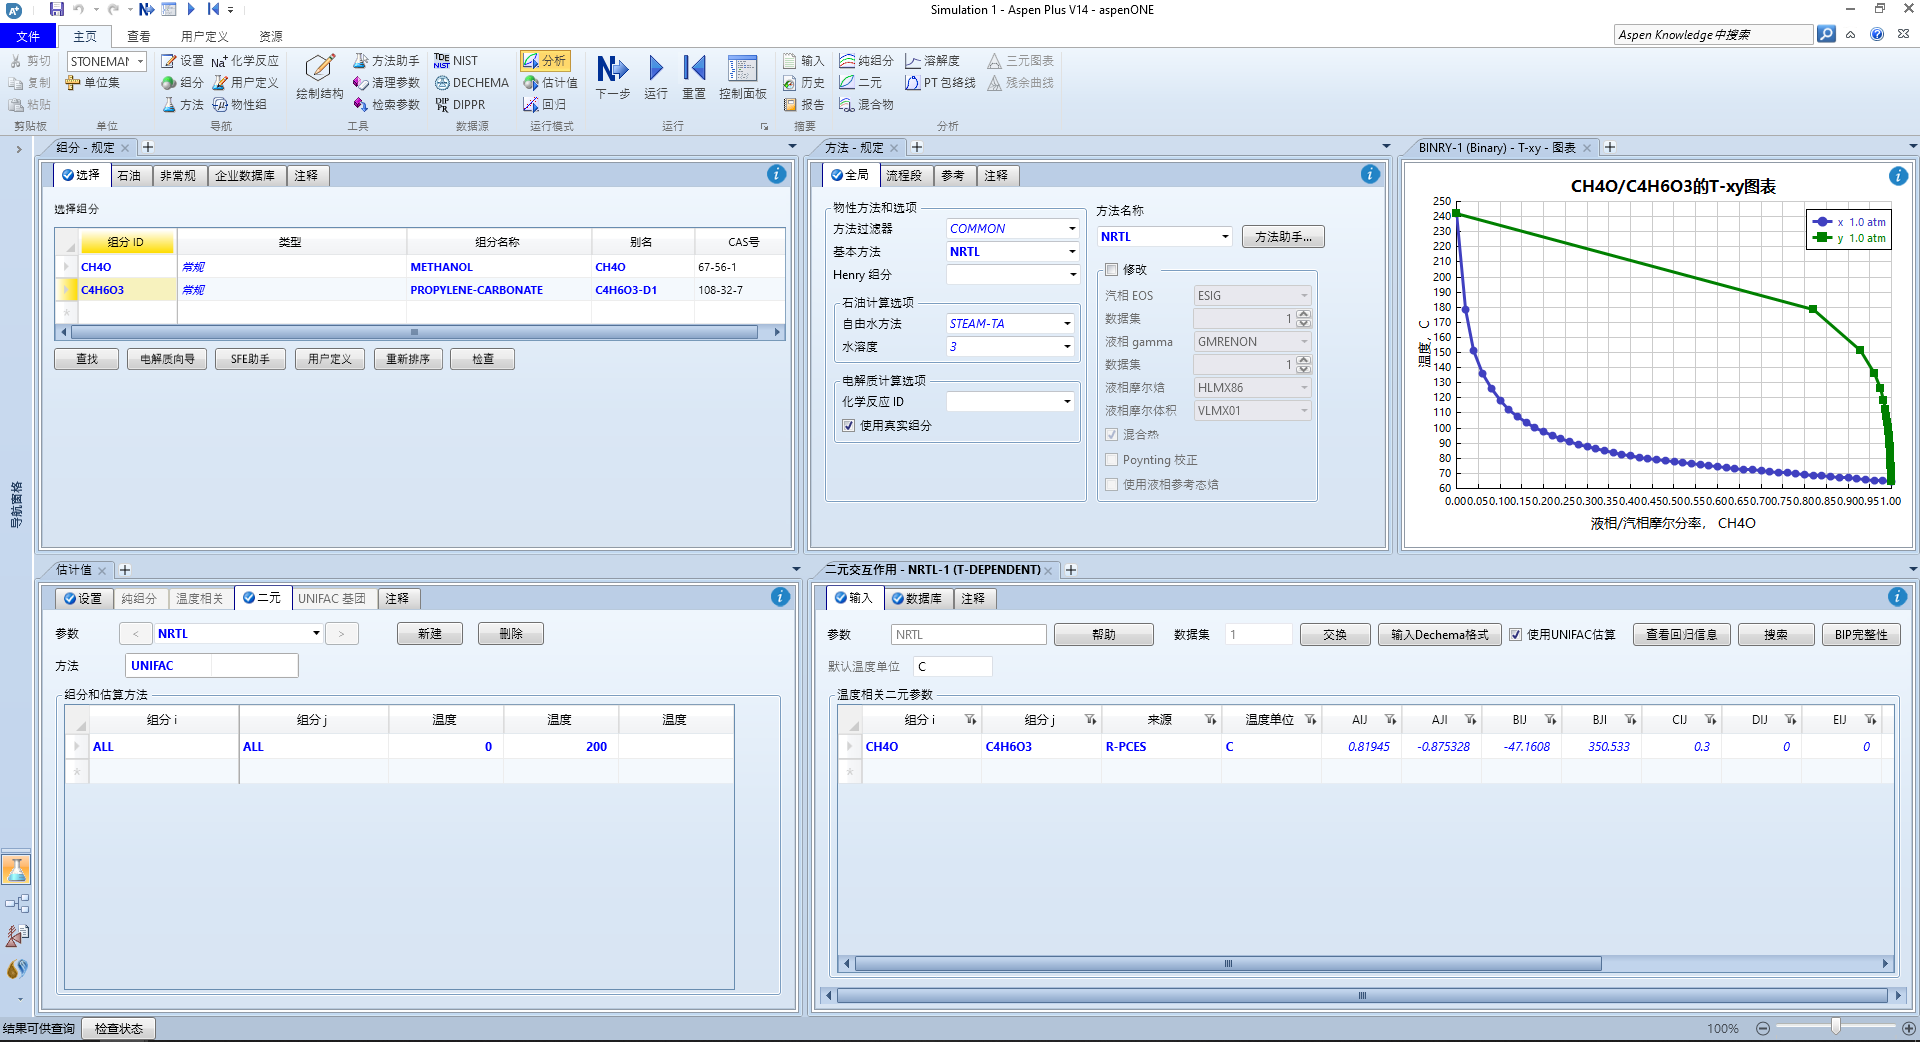Open Pure component analysis (纯组分)

866,61
